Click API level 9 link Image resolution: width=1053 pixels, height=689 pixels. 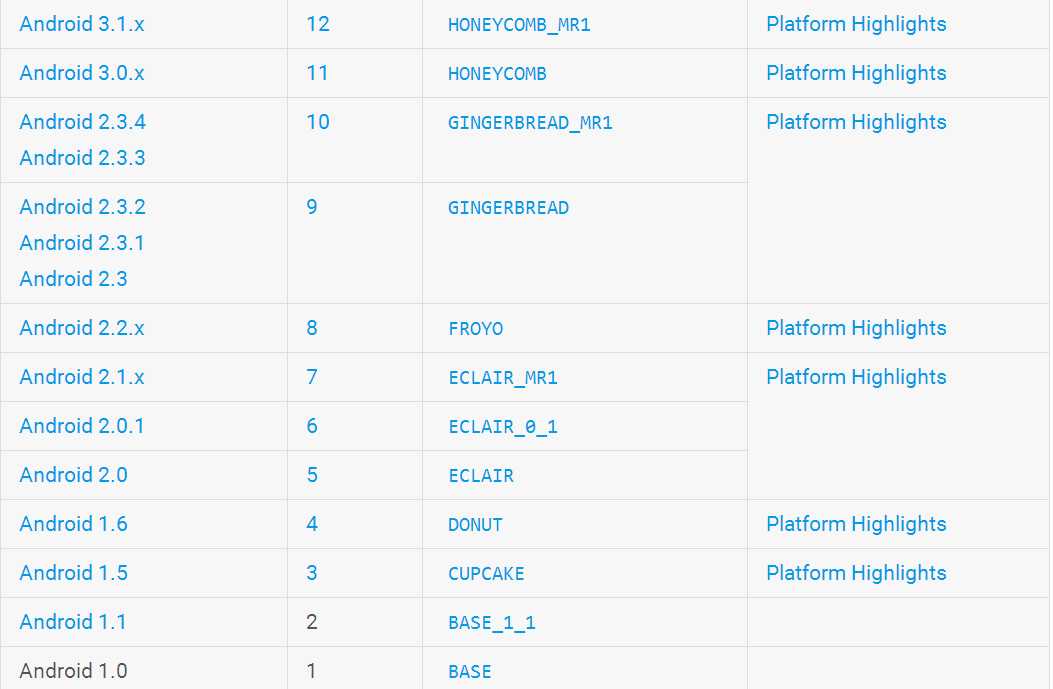(x=312, y=207)
